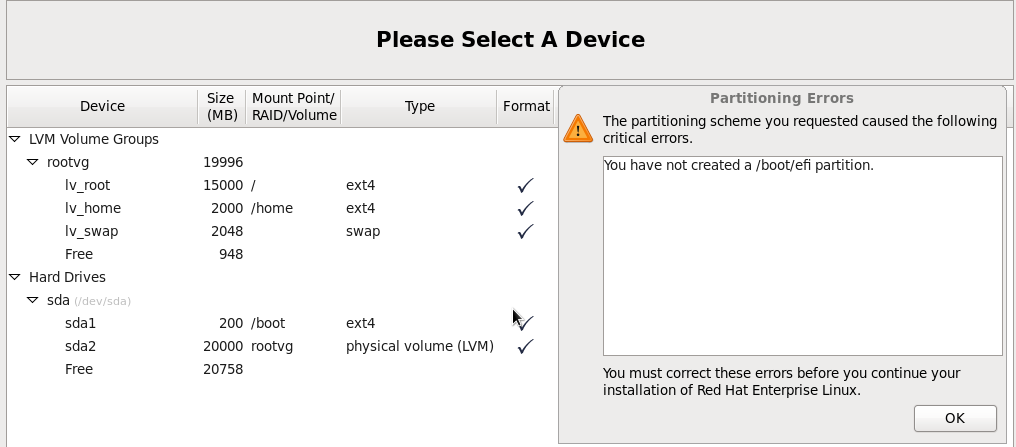Collapse the rootvg volume group
The height and width of the screenshot is (447, 1016).
click(32, 162)
